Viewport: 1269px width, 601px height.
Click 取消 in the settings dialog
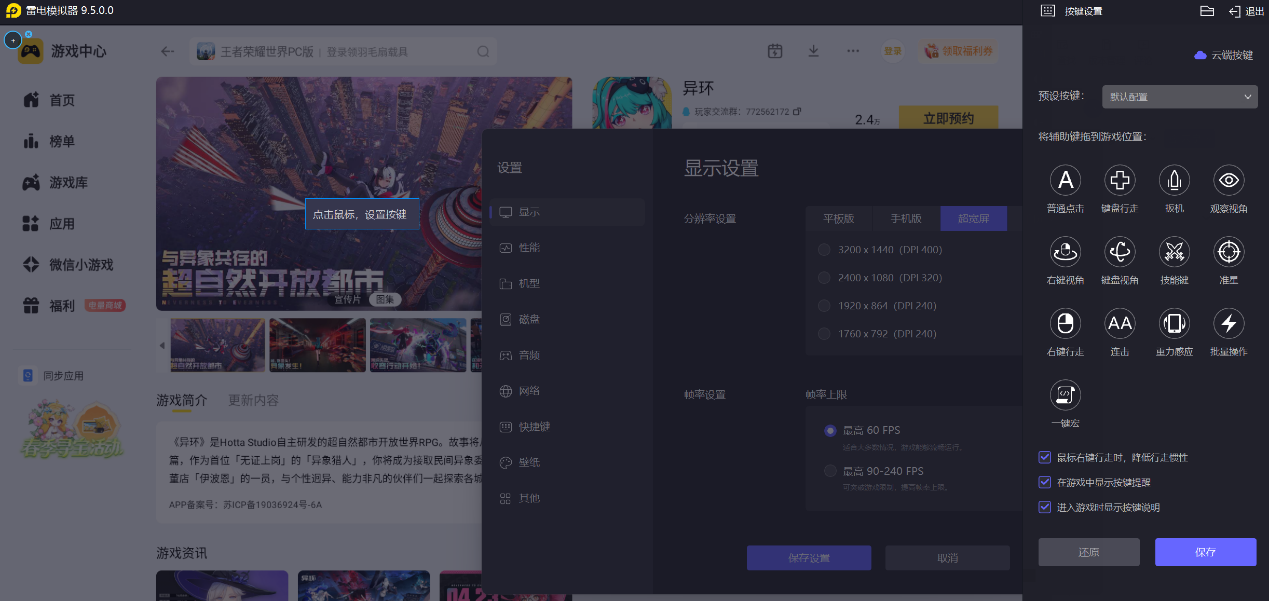click(947, 558)
